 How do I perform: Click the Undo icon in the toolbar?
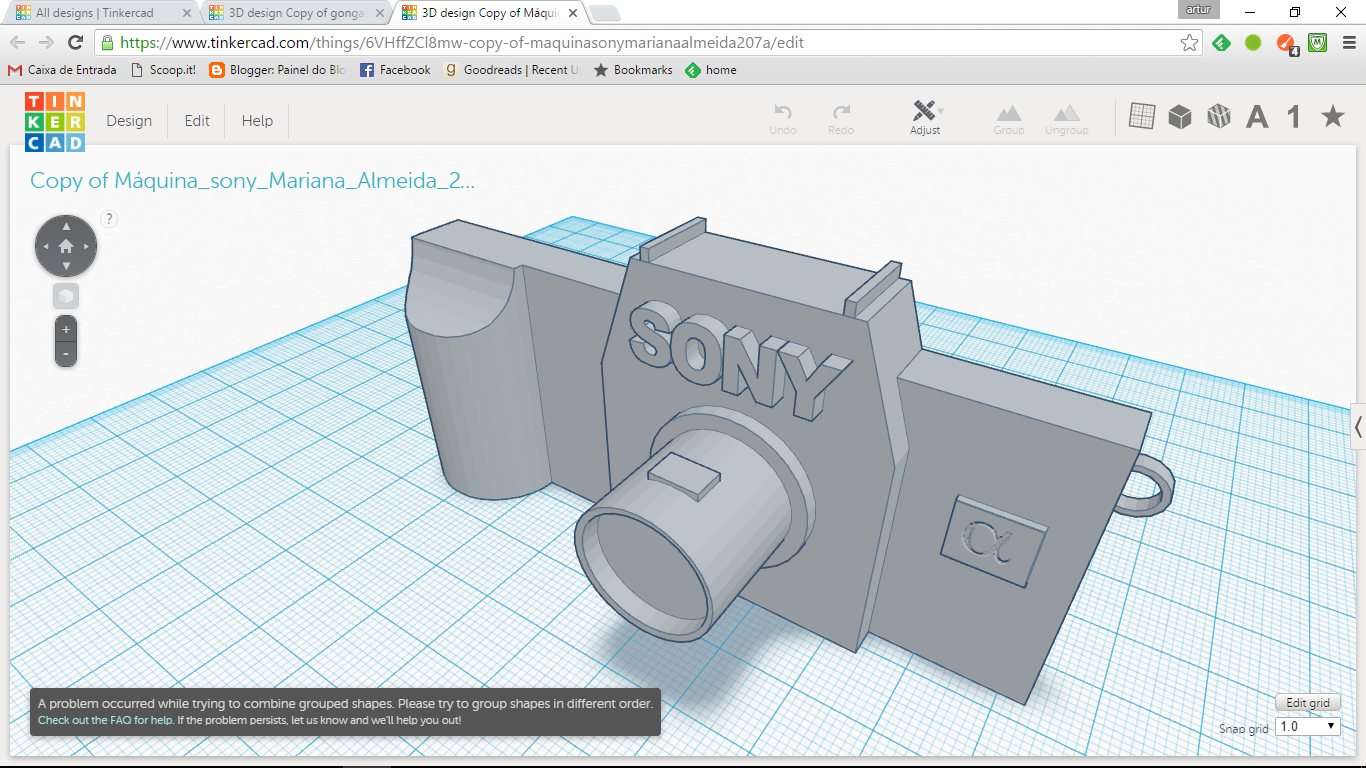tap(783, 116)
